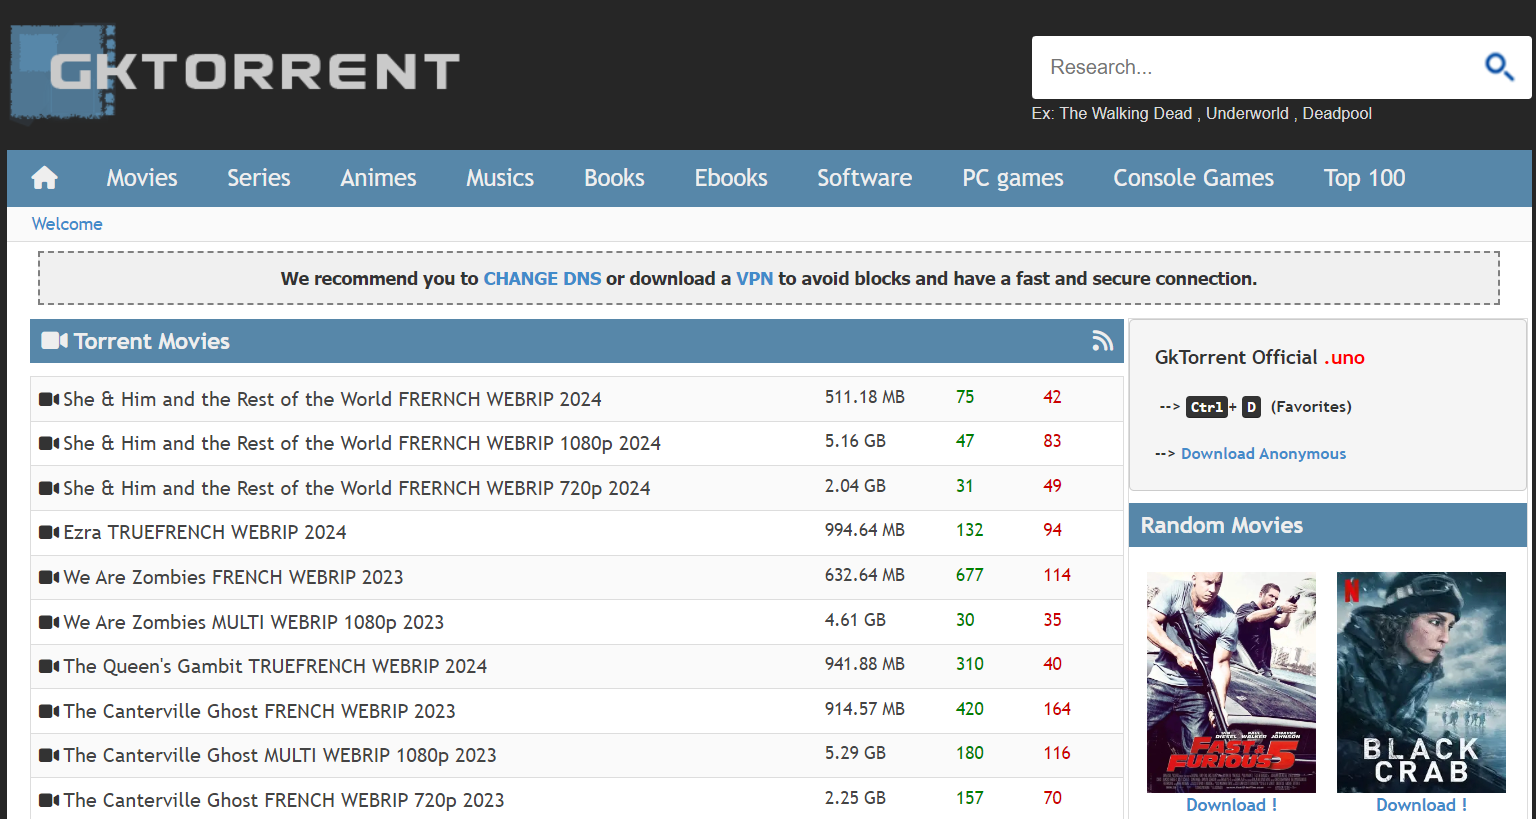Image resolution: width=1536 pixels, height=819 pixels.
Task: Open The Canterville Ghost MULTI WEBRIP 1080p 2023
Action: point(280,755)
